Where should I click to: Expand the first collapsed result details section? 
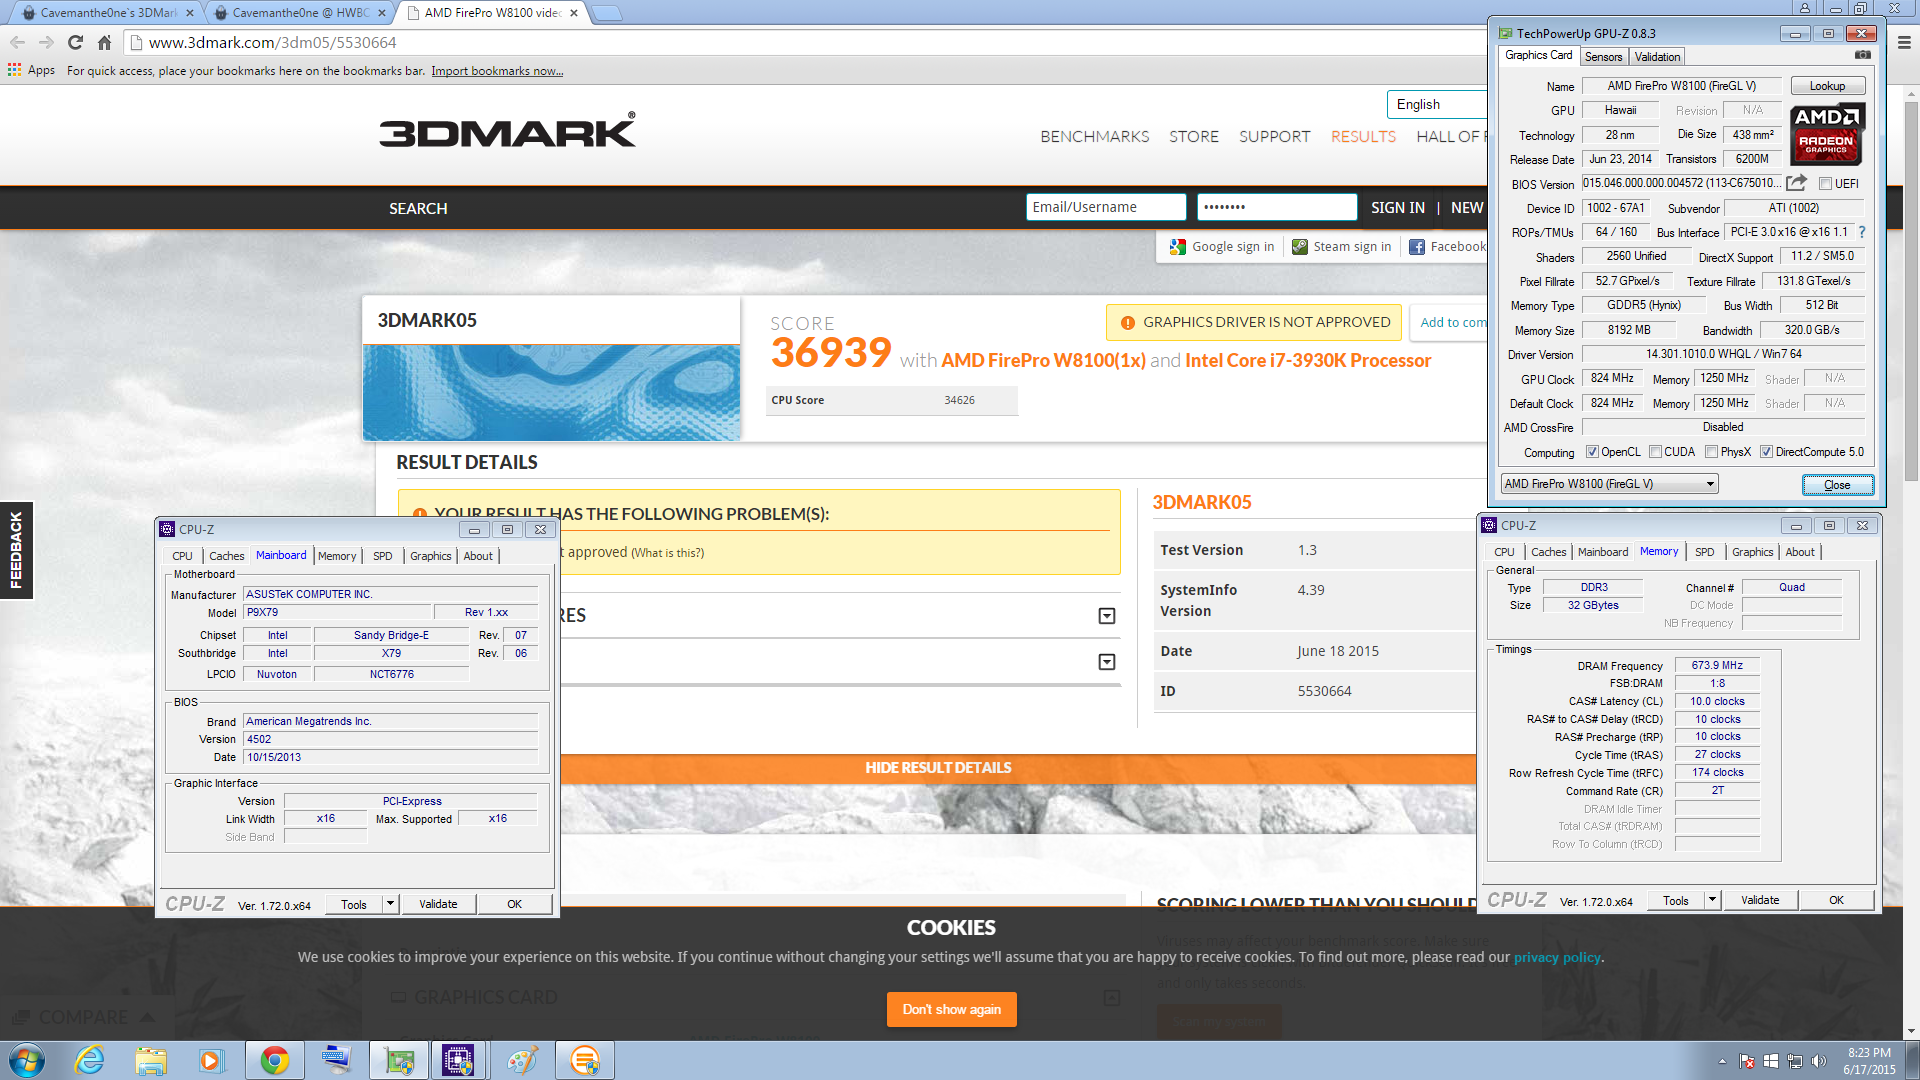coord(1107,616)
